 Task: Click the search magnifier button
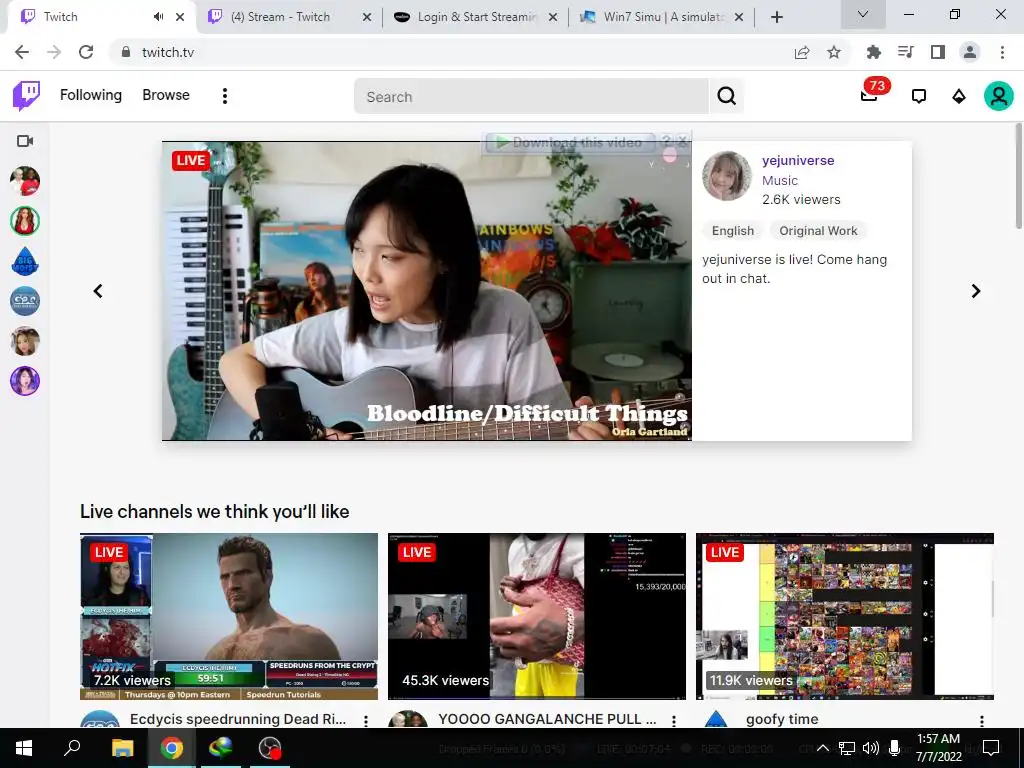coord(726,97)
